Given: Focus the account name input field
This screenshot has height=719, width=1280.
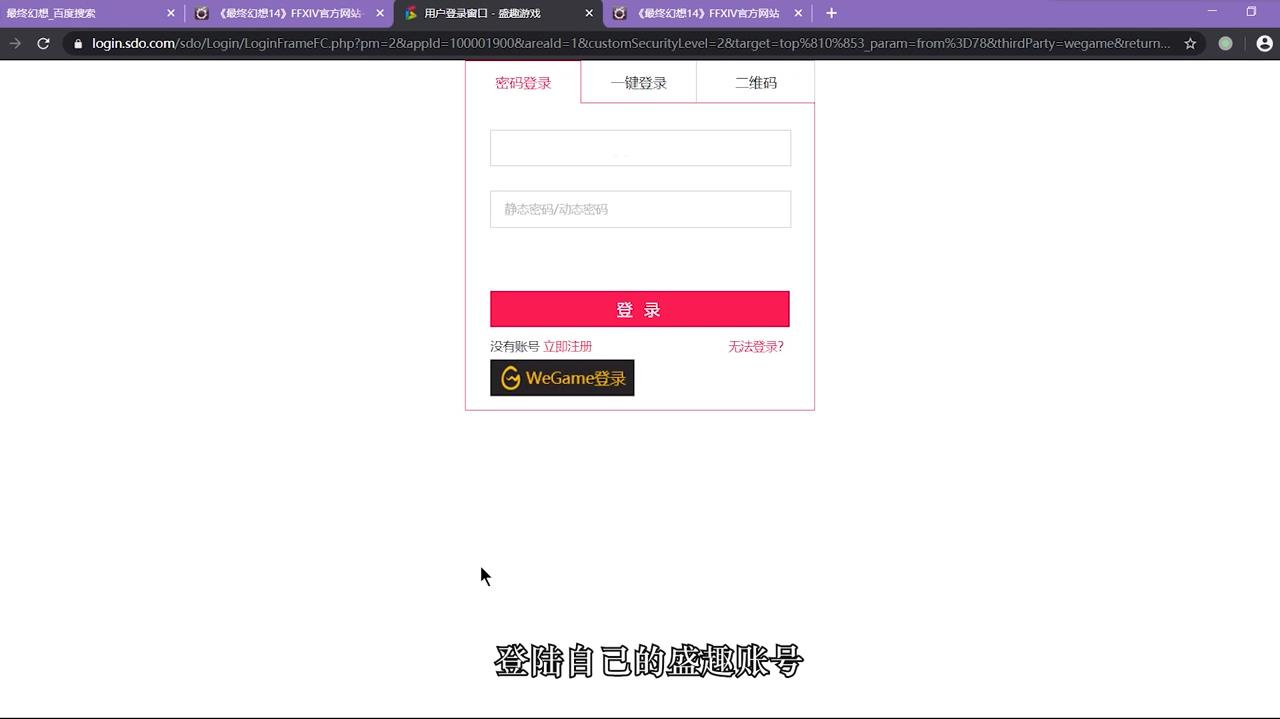Looking at the screenshot, I should (x=640, y=148).
